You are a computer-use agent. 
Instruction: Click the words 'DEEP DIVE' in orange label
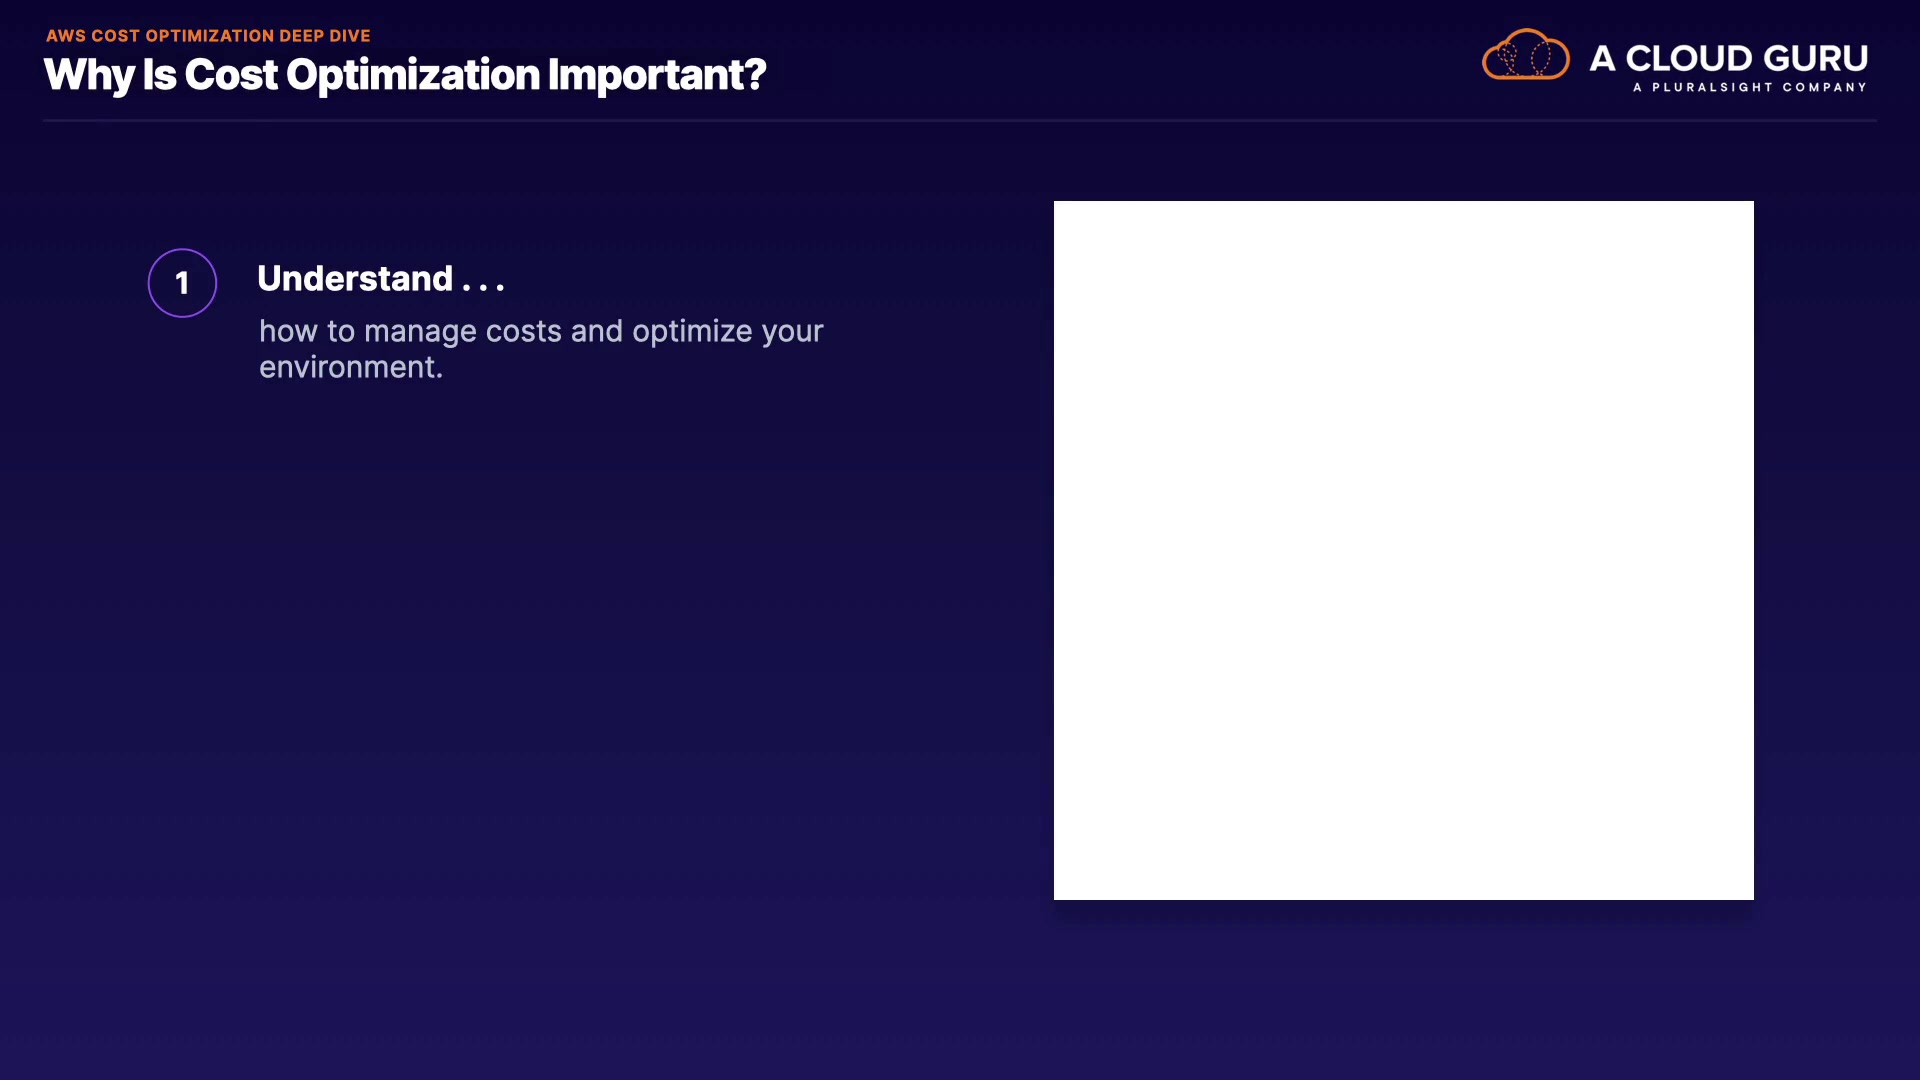(325, 36)
